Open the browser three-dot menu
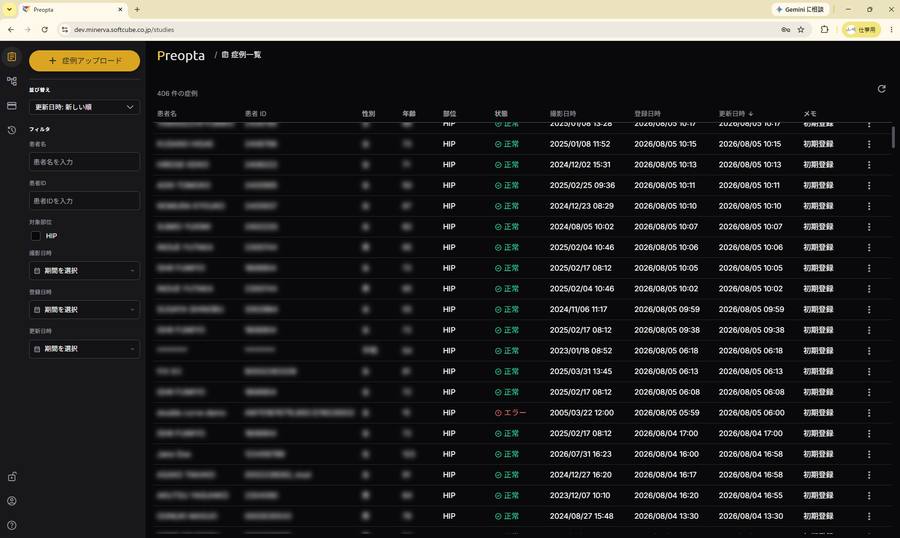 coord(891,29)
